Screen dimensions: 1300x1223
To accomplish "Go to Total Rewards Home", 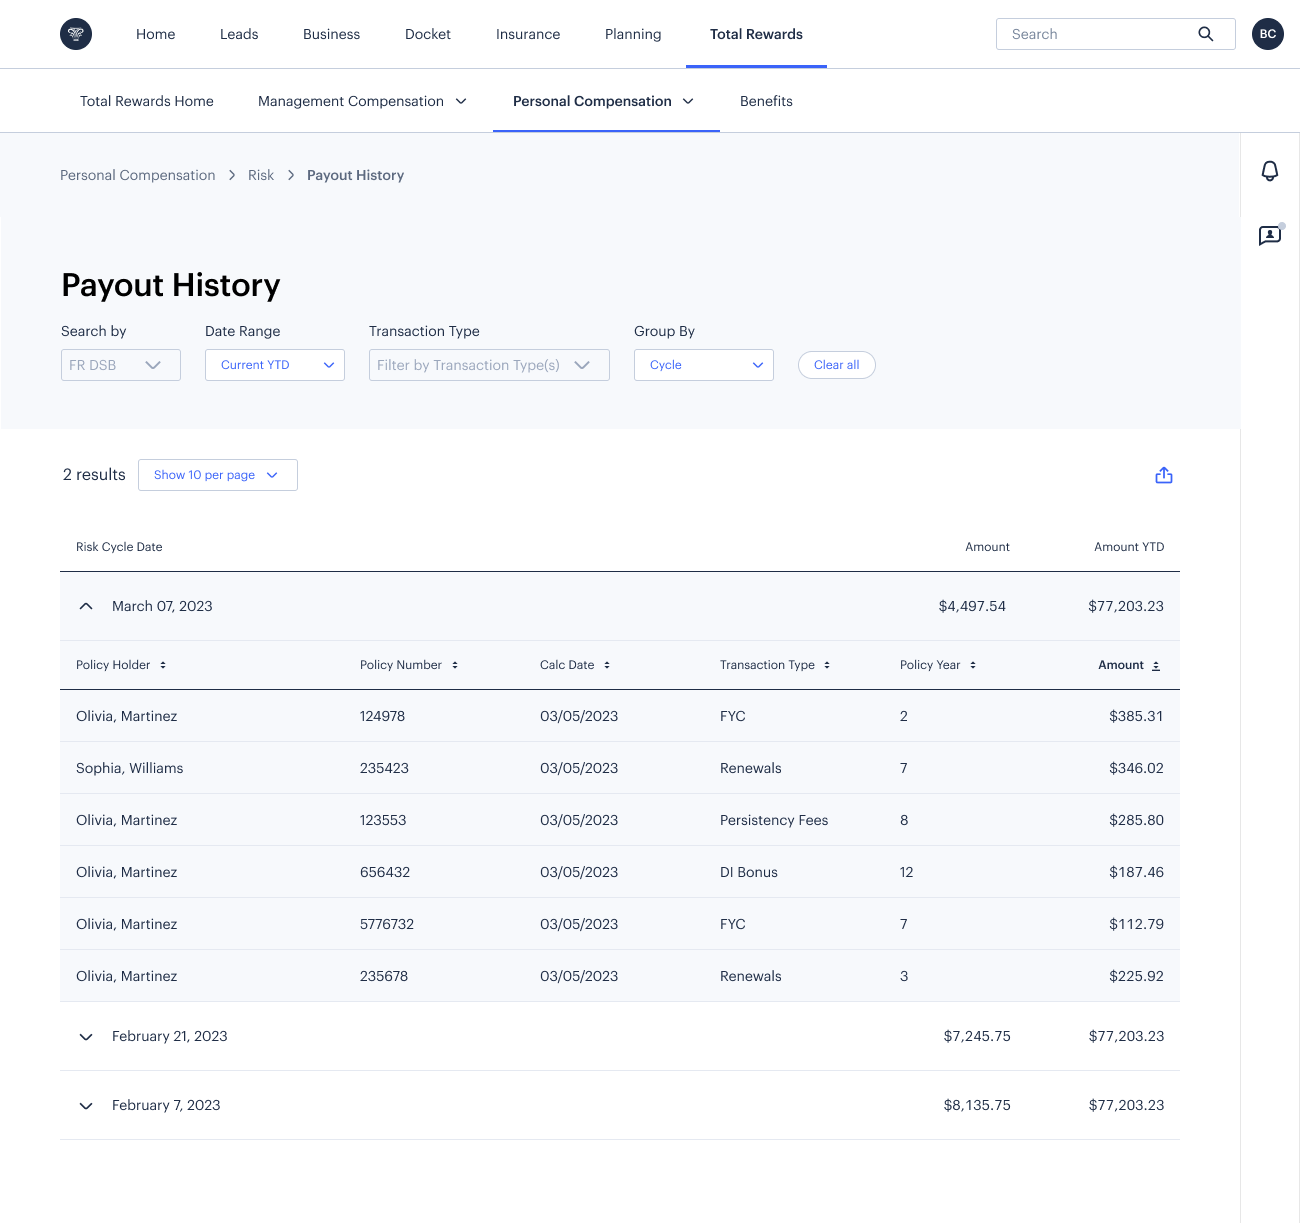I will [x=147, y=101].
